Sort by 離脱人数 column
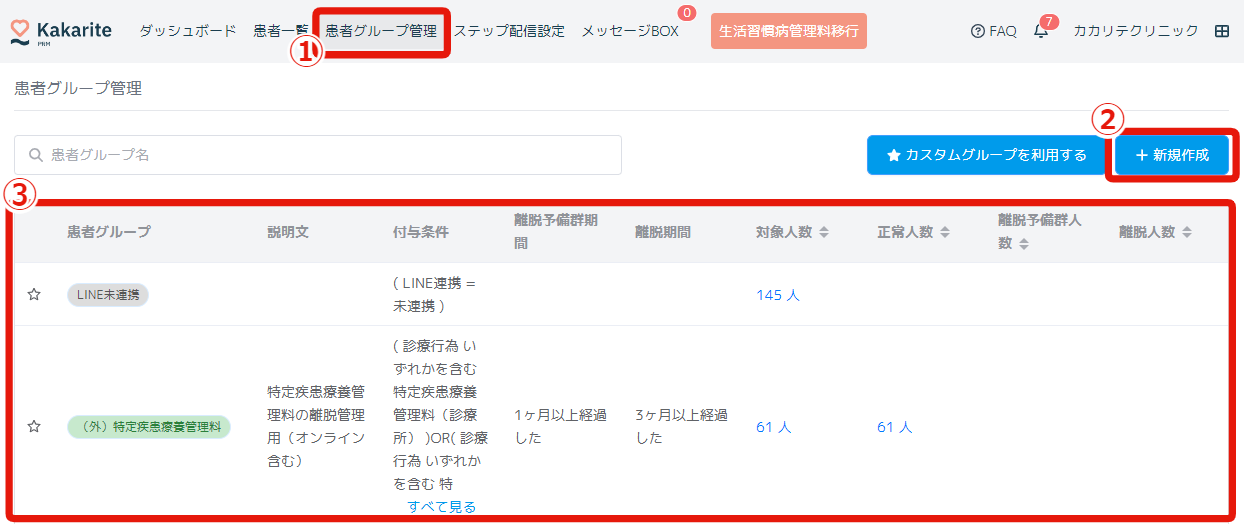 click(x=1187, y=232)
